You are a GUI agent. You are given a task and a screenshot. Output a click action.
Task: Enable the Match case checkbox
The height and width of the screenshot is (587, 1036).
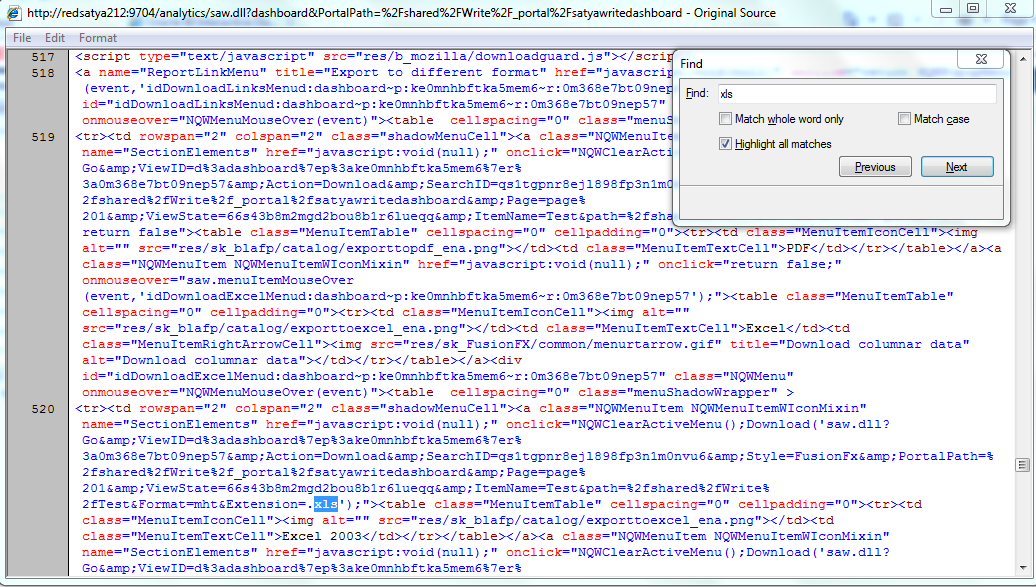coord(905,119)
